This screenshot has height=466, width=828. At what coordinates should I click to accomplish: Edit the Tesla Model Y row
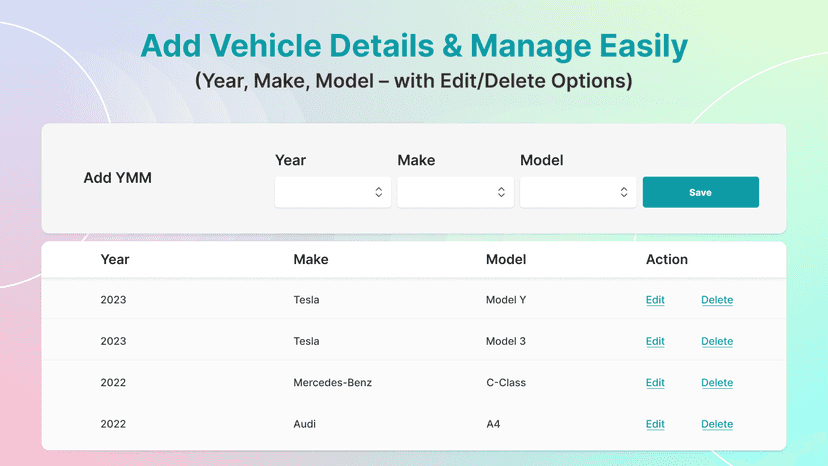[655, 300]
